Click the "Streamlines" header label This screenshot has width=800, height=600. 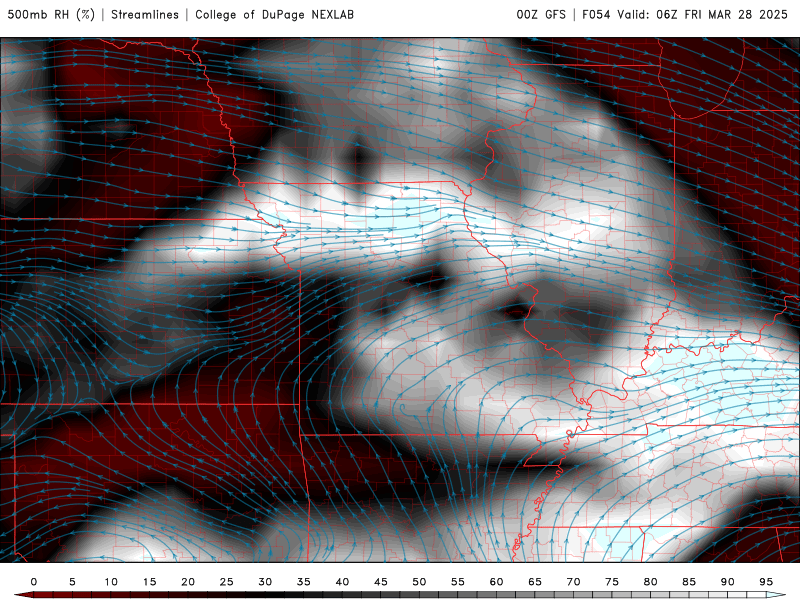point(145,15)
